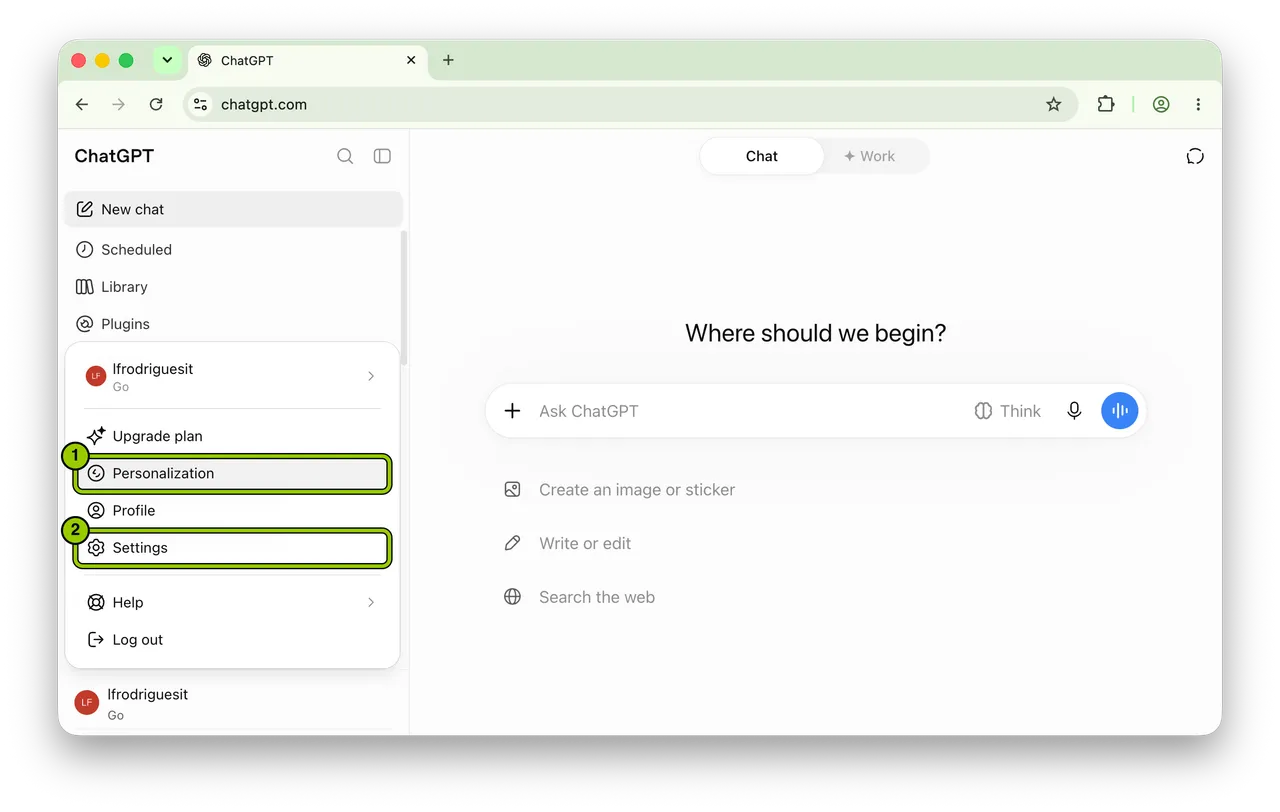The image size is (1280, 812).
Task: Click the chatgpt.com address bar
Action: 630,104
